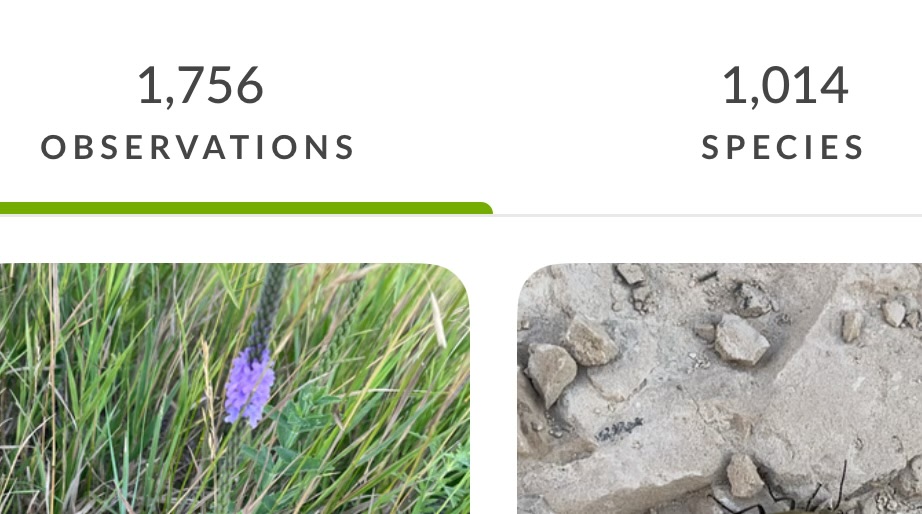
Task: Switch to the Species tab
Action: (x=782, y=112)
